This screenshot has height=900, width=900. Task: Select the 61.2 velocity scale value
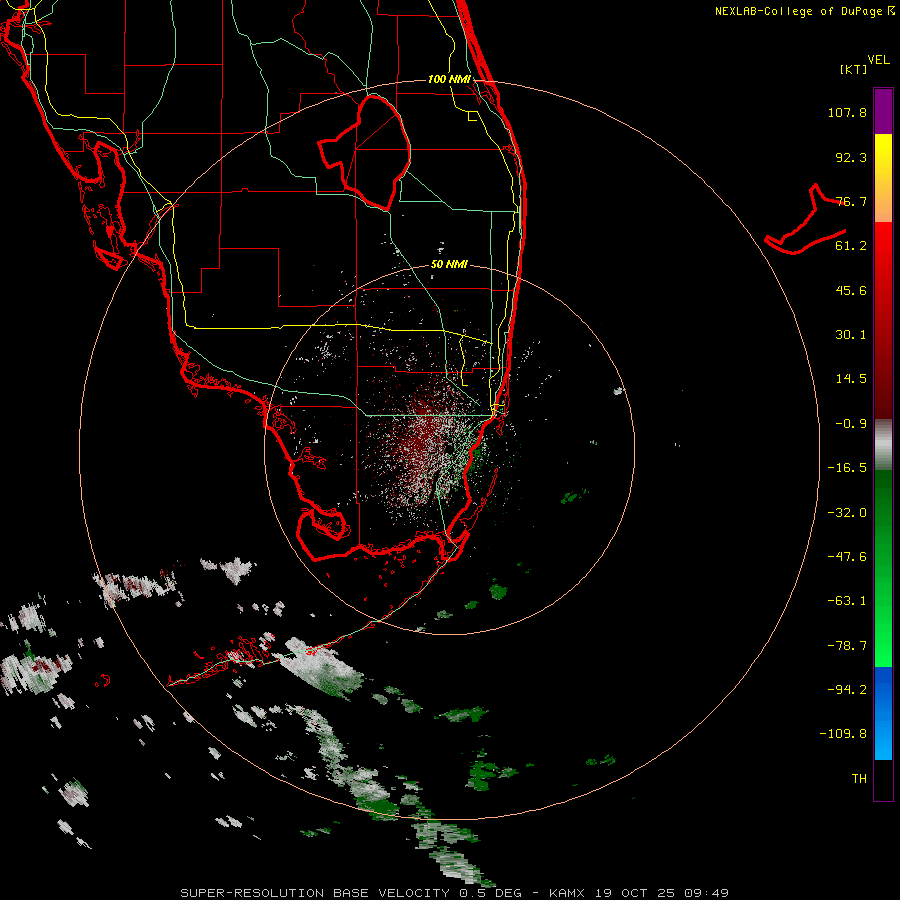pyautogui.click(x=851, y=246)
